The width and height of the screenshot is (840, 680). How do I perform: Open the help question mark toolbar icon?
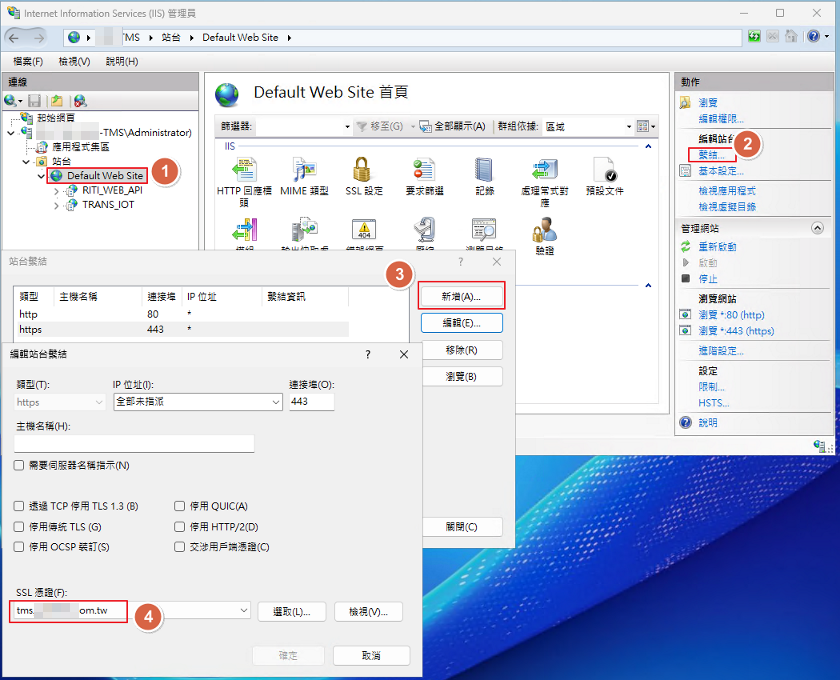[x=813, y=36]
